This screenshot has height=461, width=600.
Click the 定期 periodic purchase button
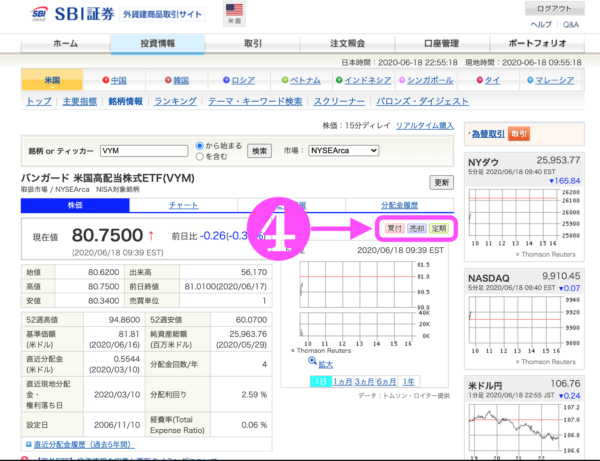coord(439,228)
